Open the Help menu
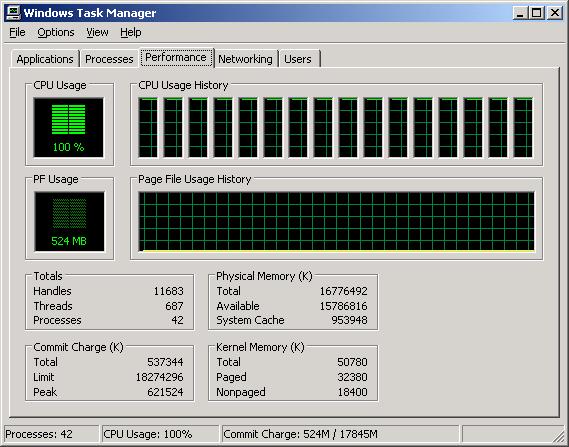Viewport: 569px width, 447px height. tap(131, 32)
